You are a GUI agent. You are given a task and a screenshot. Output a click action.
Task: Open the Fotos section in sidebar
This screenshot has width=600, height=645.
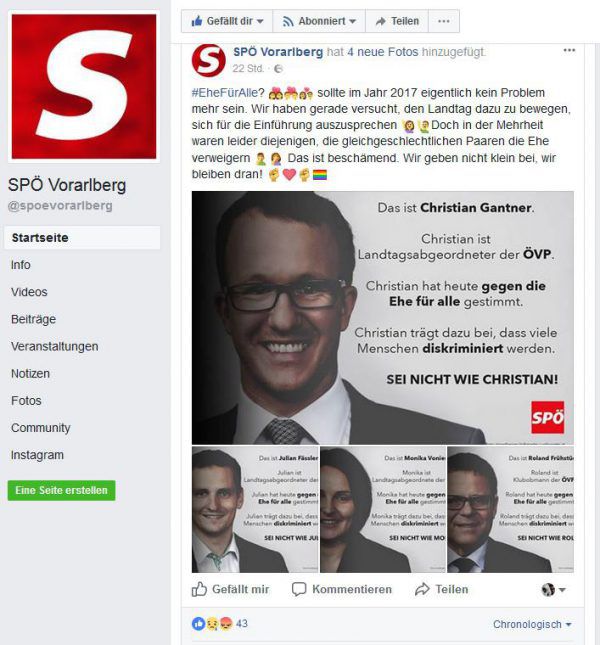pyautogui.click(x=26, y=401)
